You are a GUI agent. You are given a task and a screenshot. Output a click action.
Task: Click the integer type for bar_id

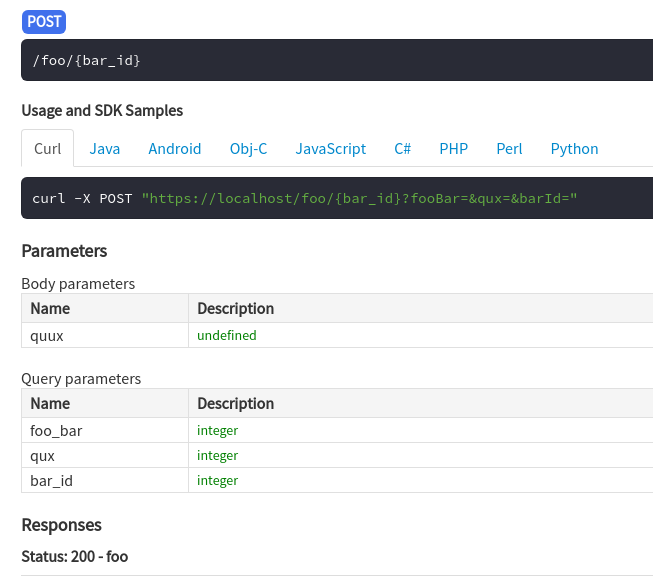217,481
